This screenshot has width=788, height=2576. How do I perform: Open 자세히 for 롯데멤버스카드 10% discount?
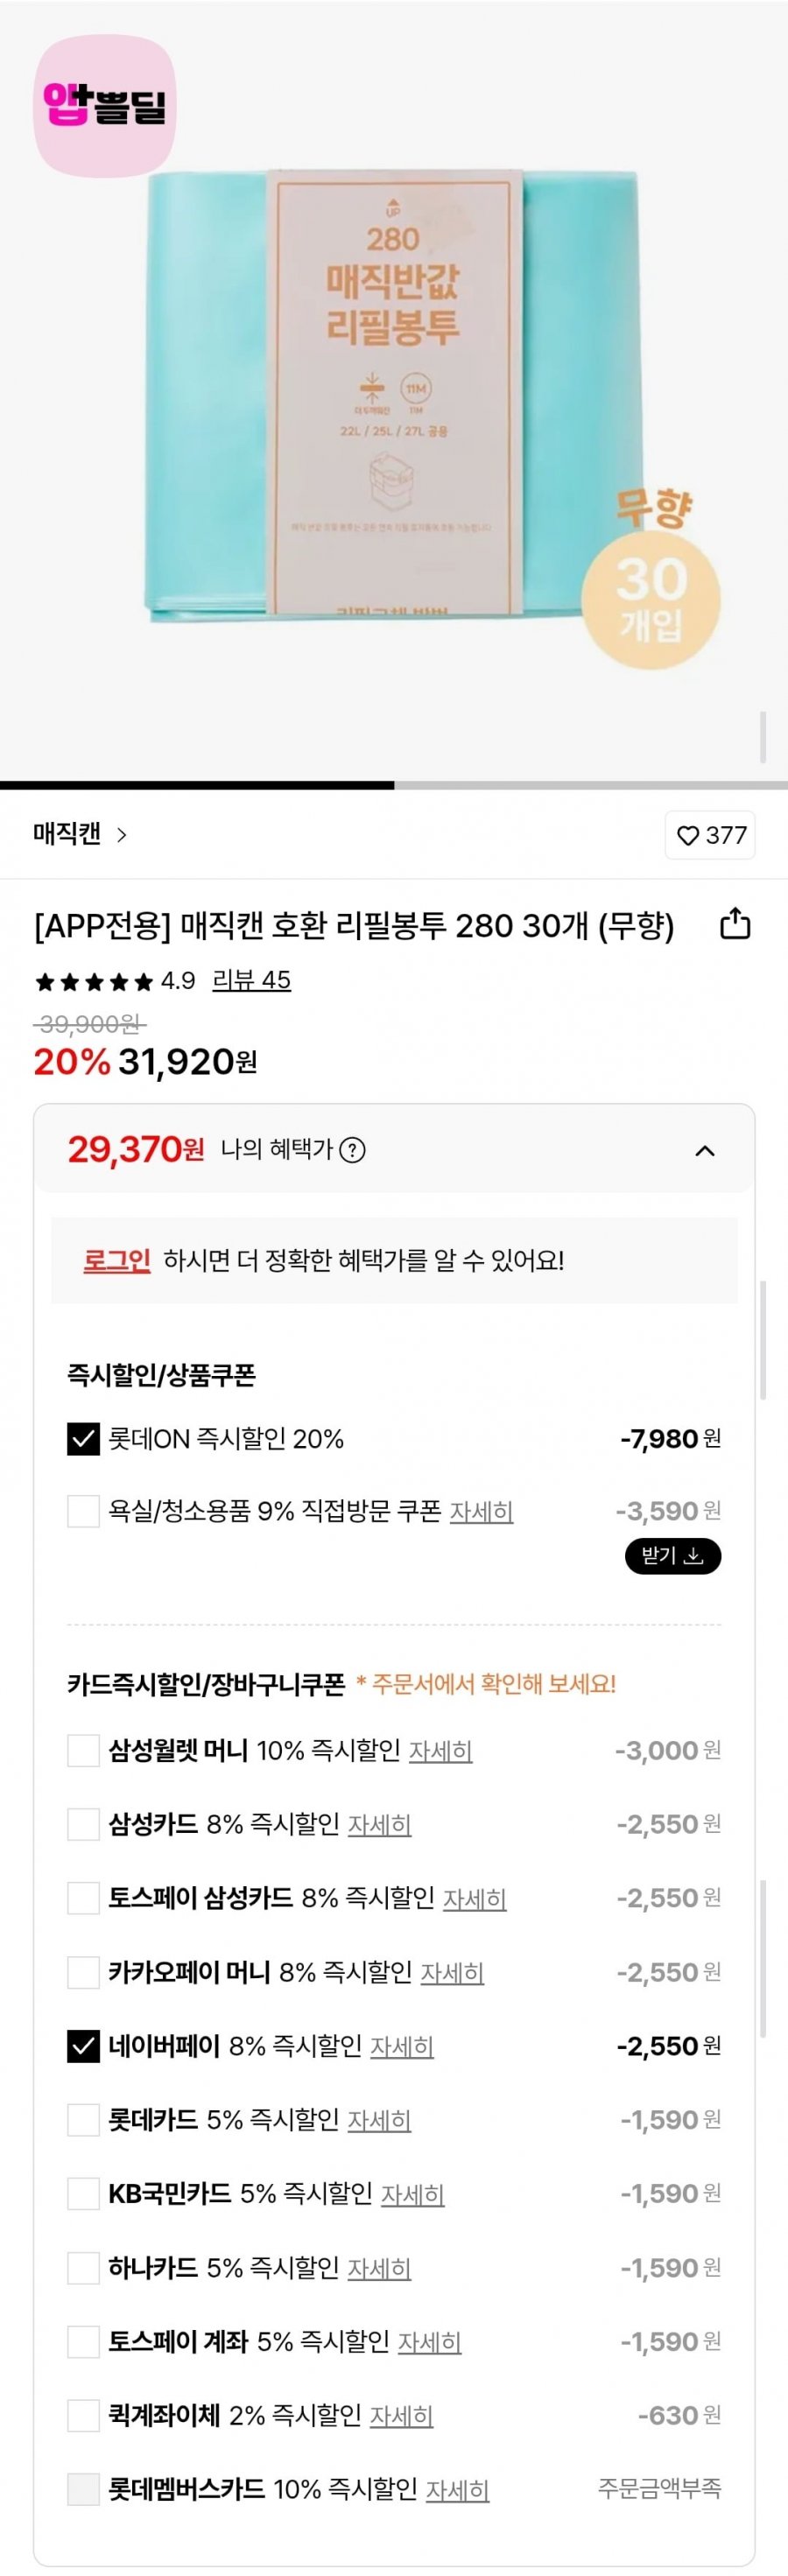(x=457, y=2490)
